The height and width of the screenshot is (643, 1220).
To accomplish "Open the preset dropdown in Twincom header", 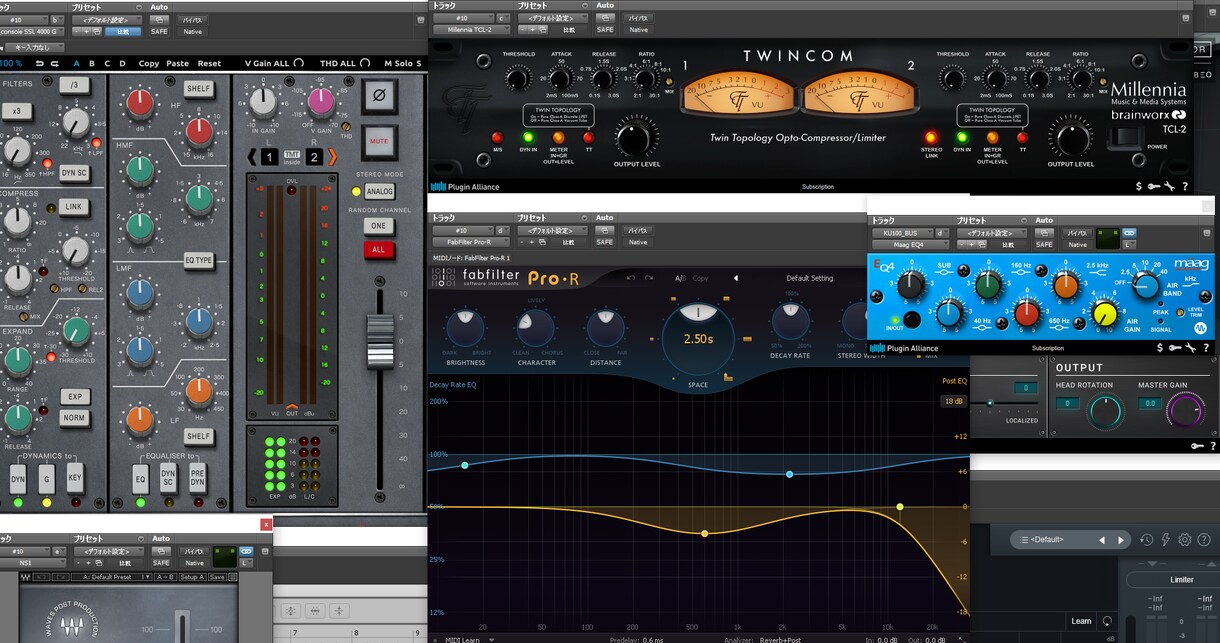I will coord(553,18).
